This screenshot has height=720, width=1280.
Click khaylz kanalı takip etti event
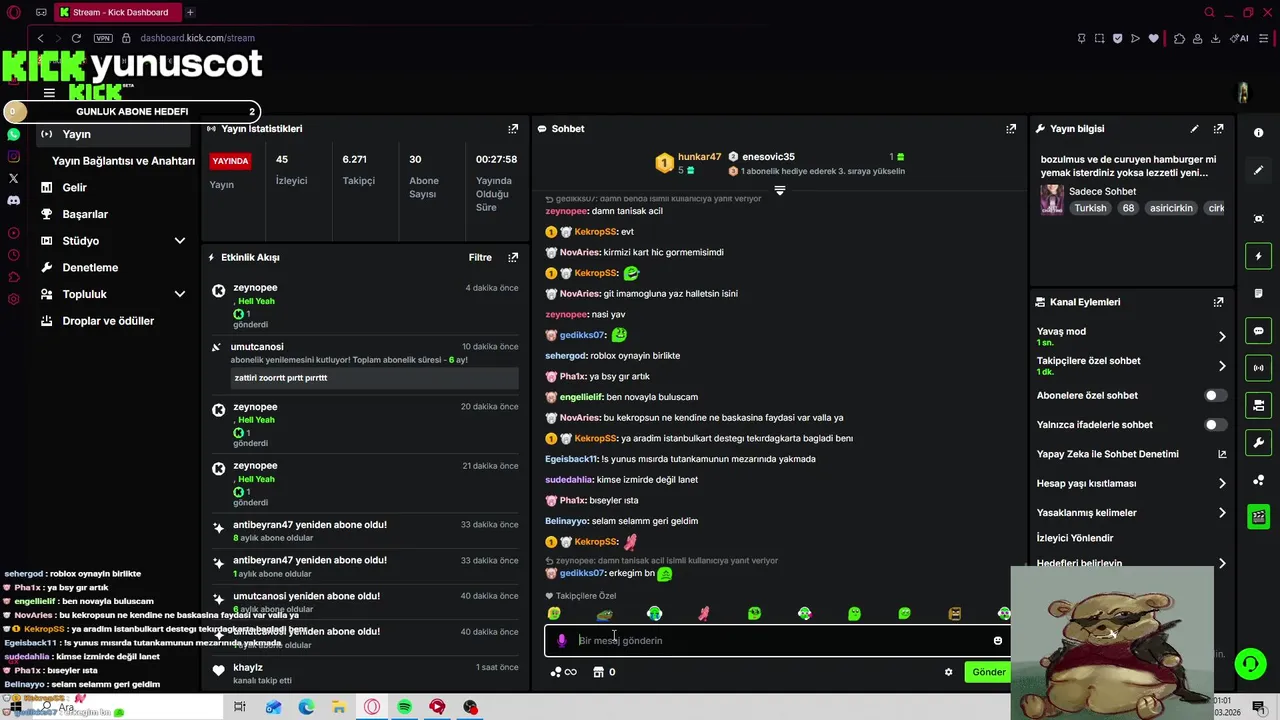(x=365, y=673)
